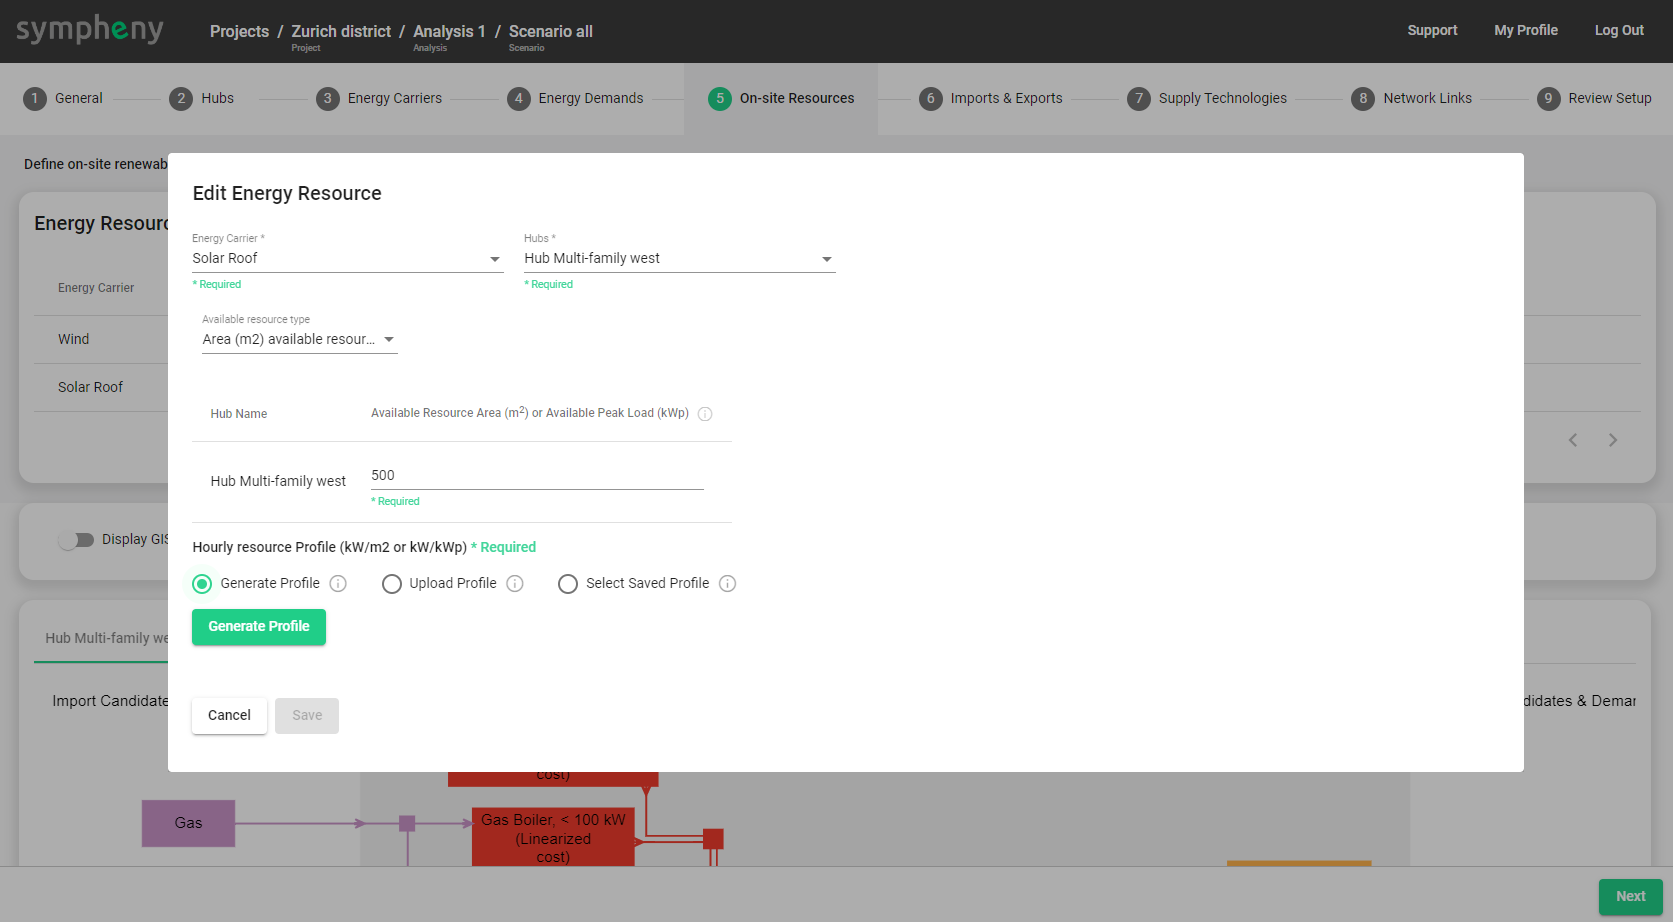Screen dimensions: 1673x922
Task: Click the Sympheny logo
Action: tap(90, 30)
